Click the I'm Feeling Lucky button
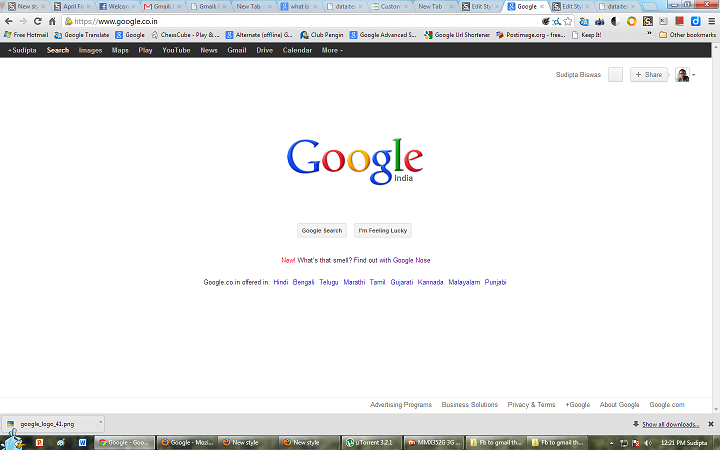The image size is (720, 450). [x=382, y=231]
